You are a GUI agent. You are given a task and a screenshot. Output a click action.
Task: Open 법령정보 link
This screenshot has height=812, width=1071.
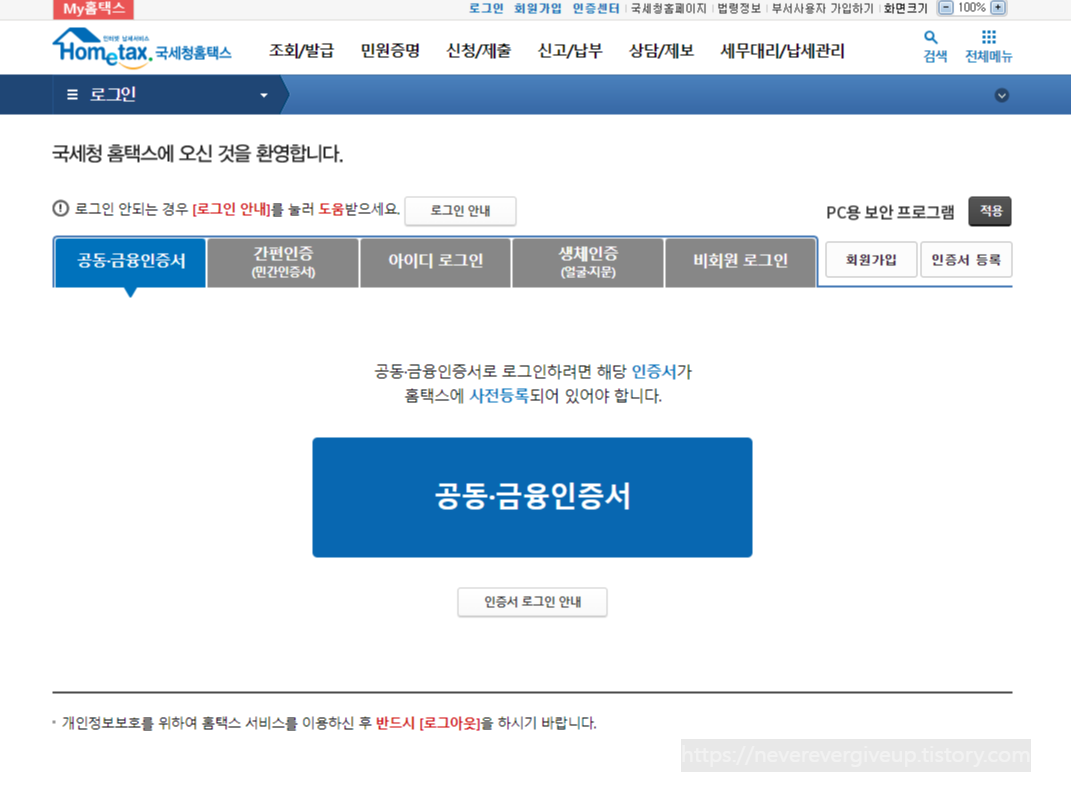(738, 8)
